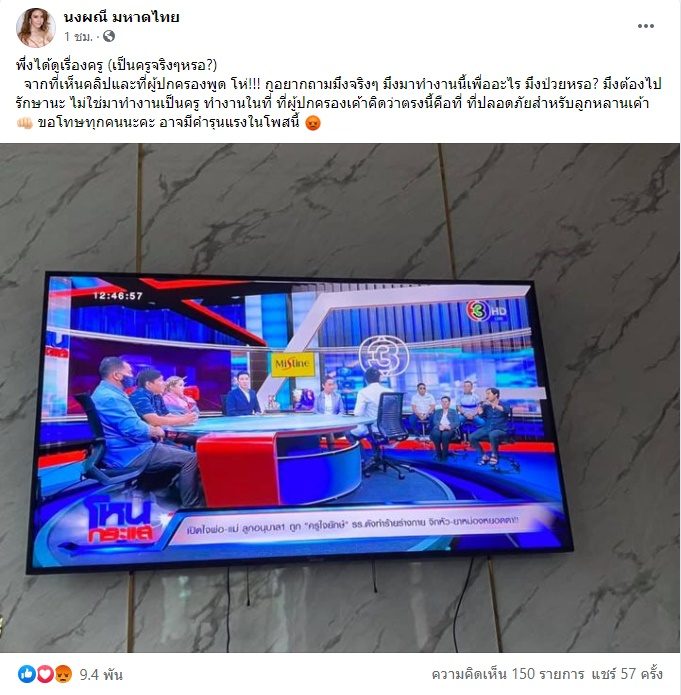This screenshot has height=695, width=681.
Task: Click the โหนกระแส show logo in photo
Action: pyautogui.click(x=120, y=521)
